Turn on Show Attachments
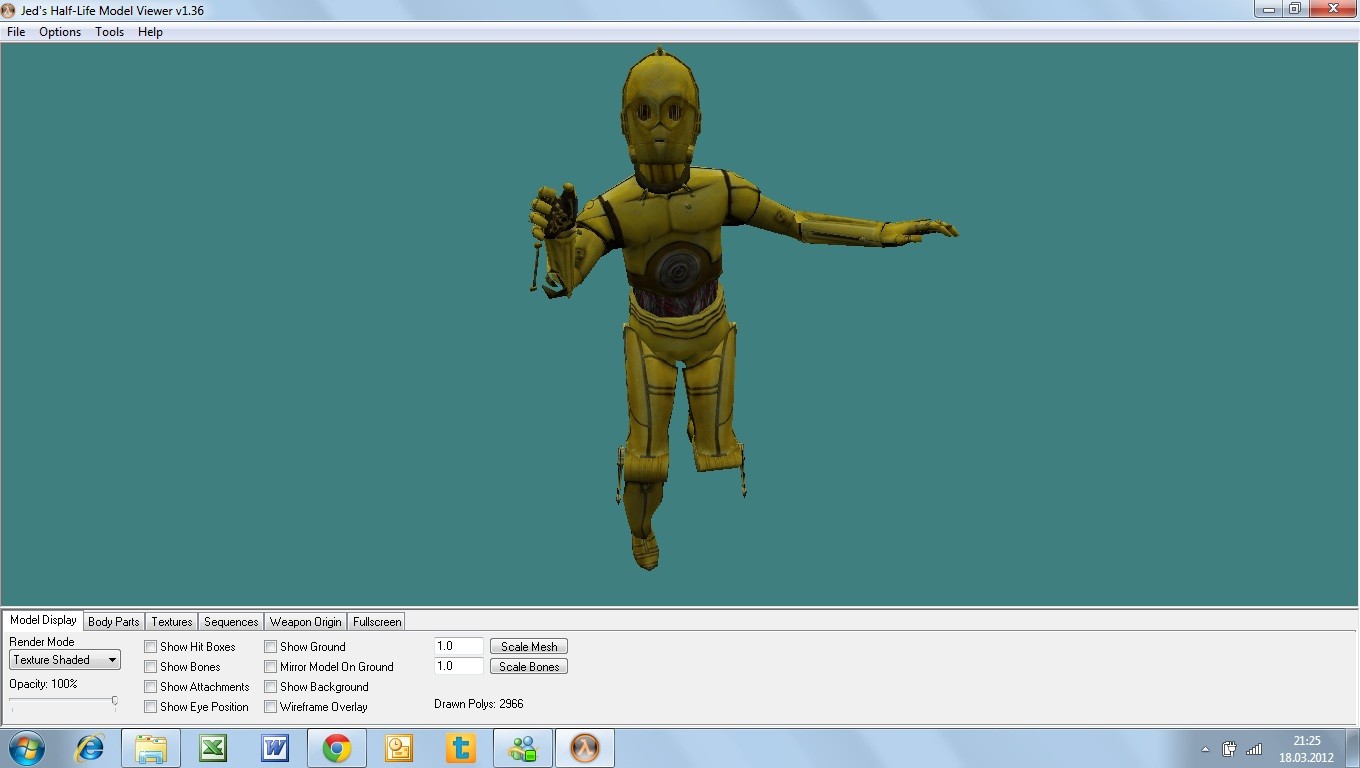Viewport: 1360px width, 768px height. click(x=151, y=687)
